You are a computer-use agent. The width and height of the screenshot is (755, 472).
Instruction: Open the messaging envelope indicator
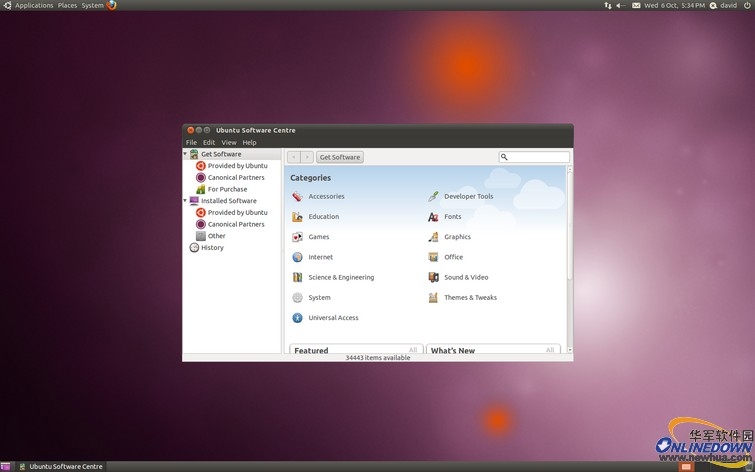click(x=636, y=5)
